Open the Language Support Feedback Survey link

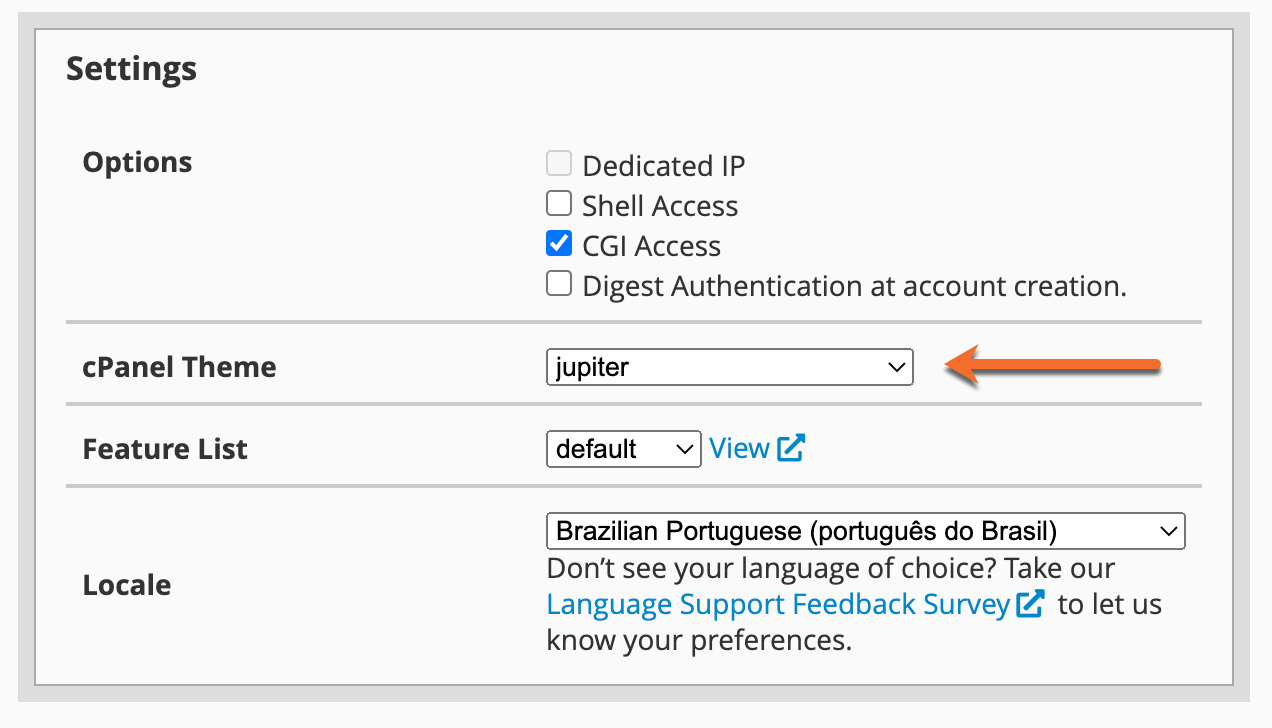tap(777, 605)
